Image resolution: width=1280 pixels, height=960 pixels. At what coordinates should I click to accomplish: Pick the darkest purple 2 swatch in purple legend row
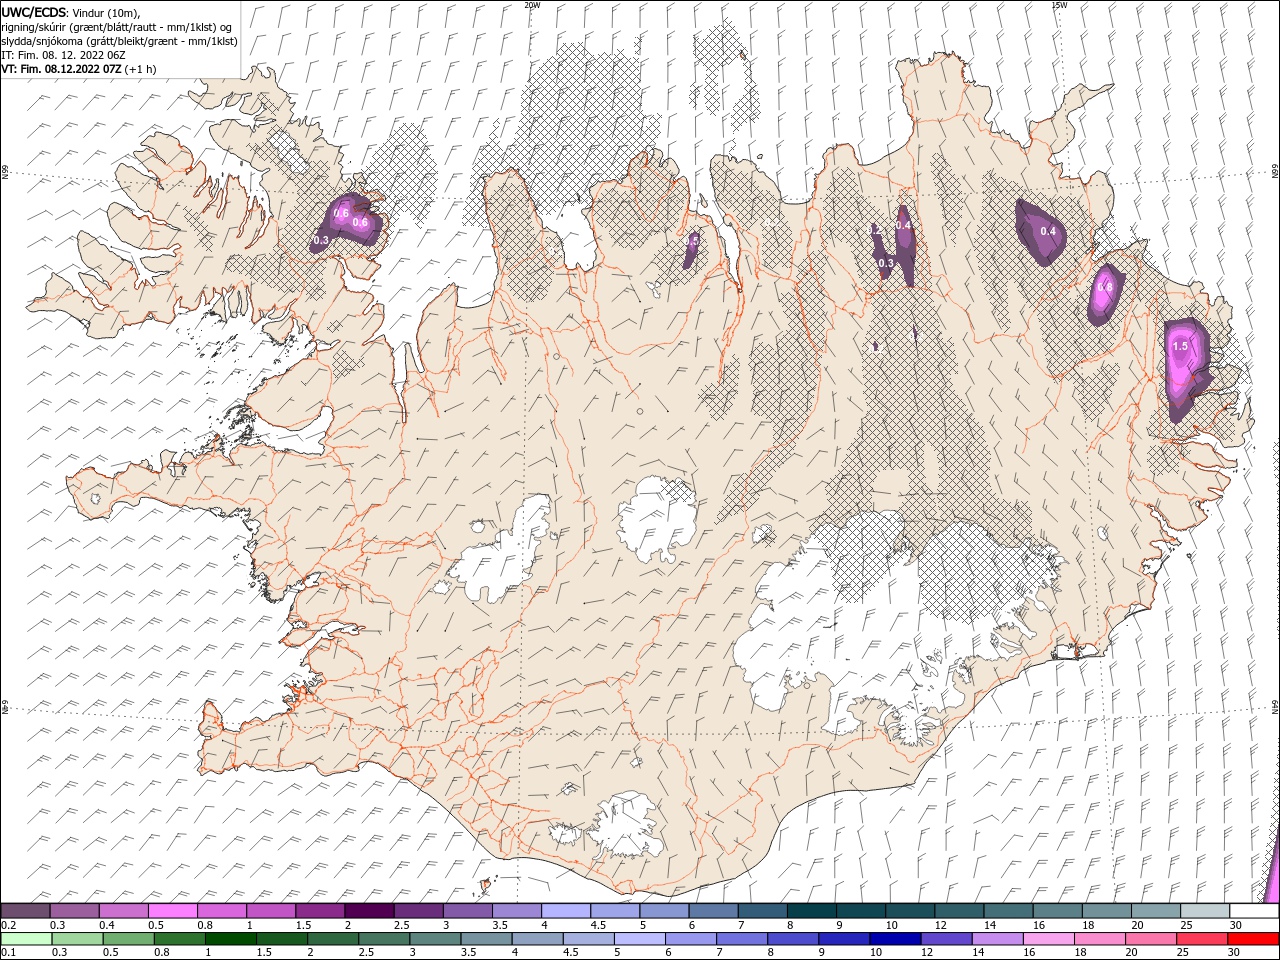(x=369, y=911)
